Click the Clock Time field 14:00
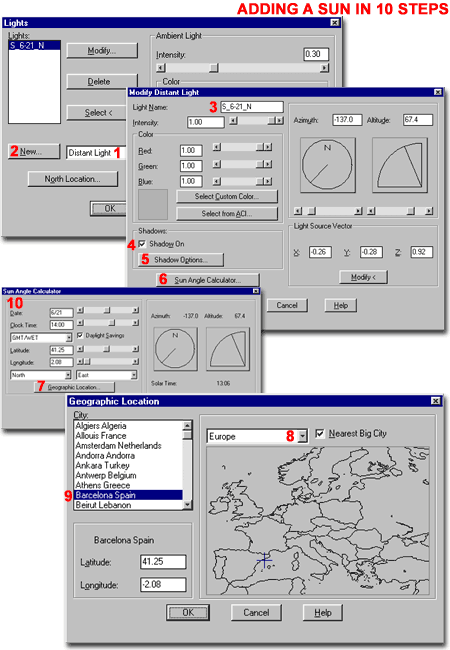 click(x=61, y=325)
